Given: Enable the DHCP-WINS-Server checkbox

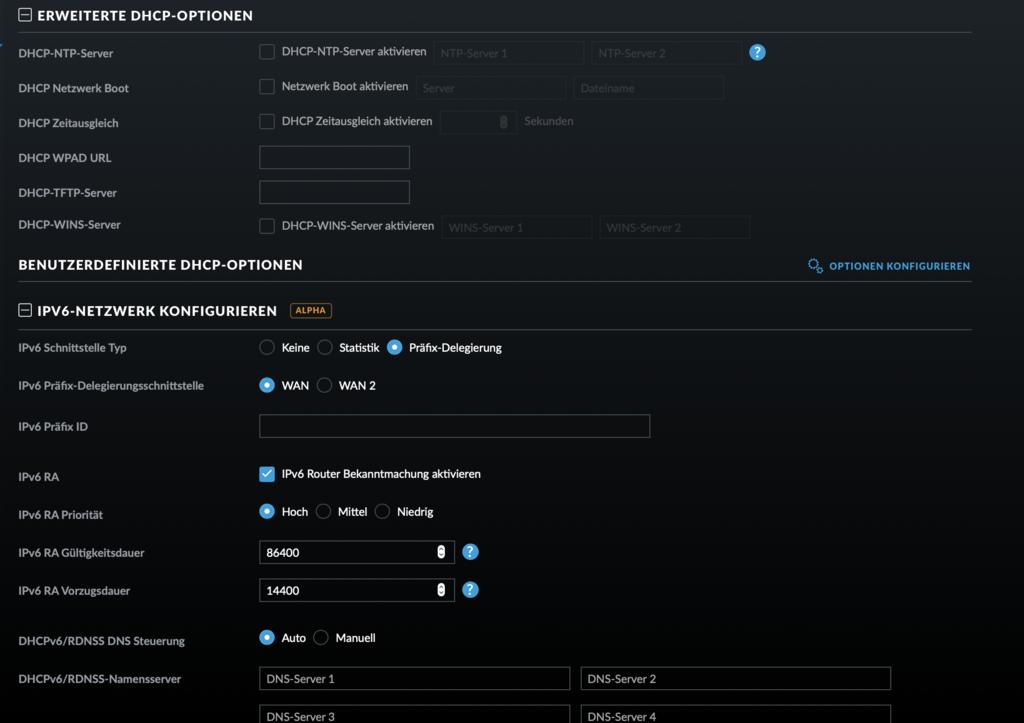Looking at the screenshot, I should tap(267, 226).
